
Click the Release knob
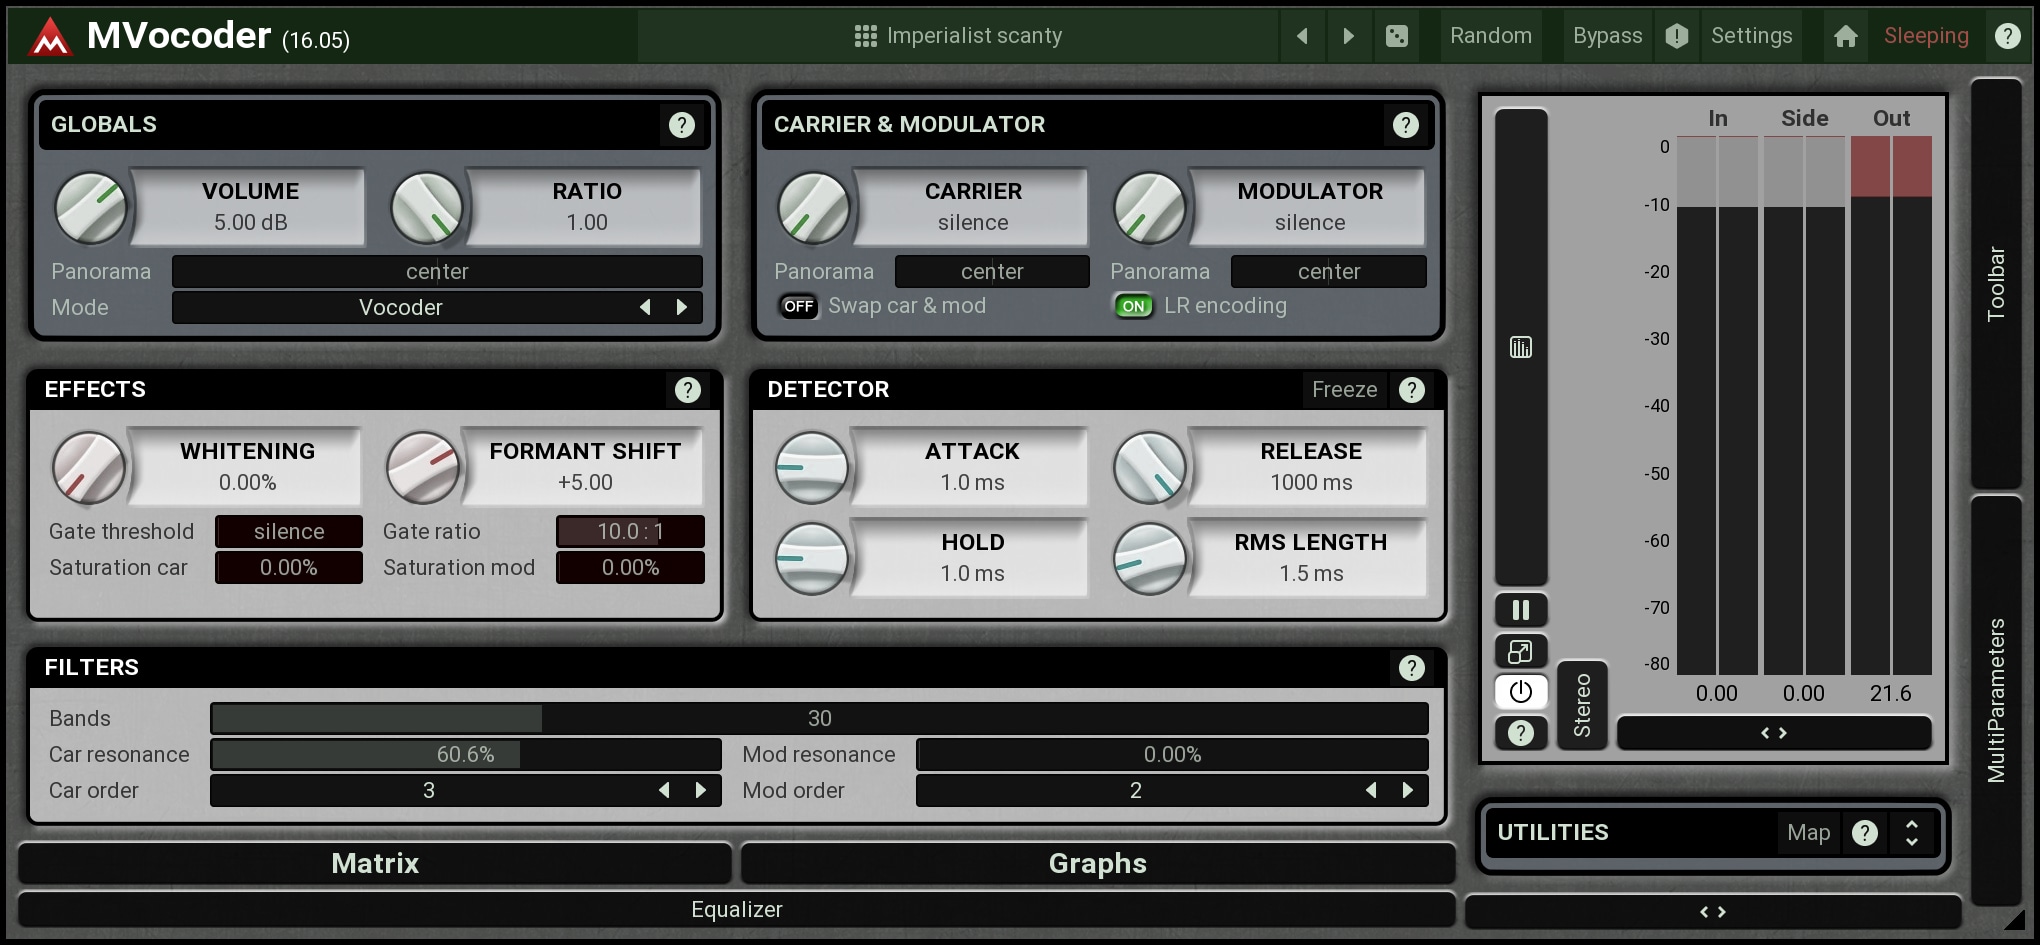(x=1150, y=468)
